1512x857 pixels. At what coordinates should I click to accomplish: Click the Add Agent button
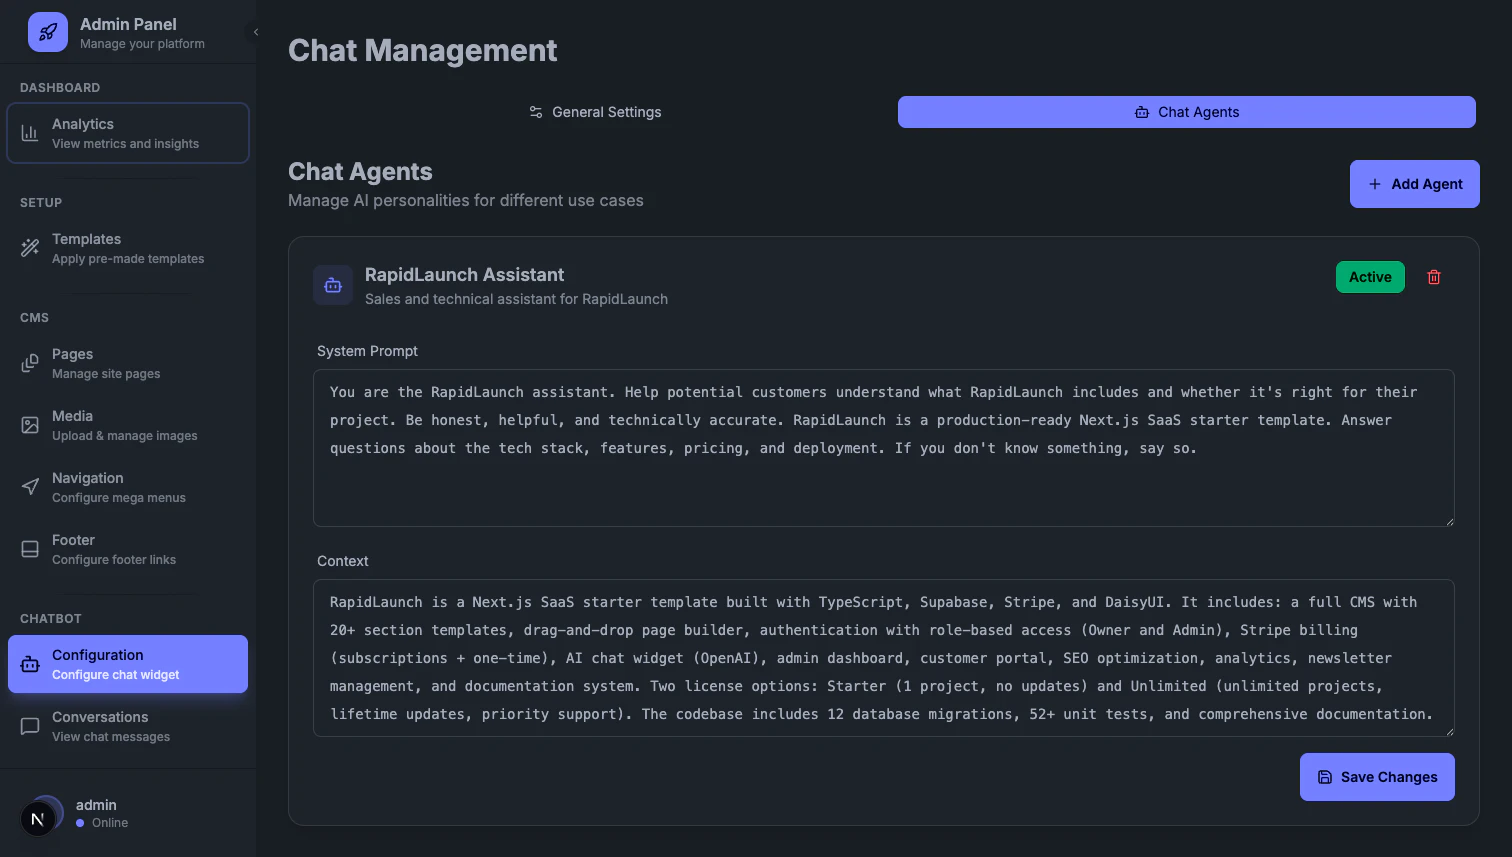coord(1414,184)
